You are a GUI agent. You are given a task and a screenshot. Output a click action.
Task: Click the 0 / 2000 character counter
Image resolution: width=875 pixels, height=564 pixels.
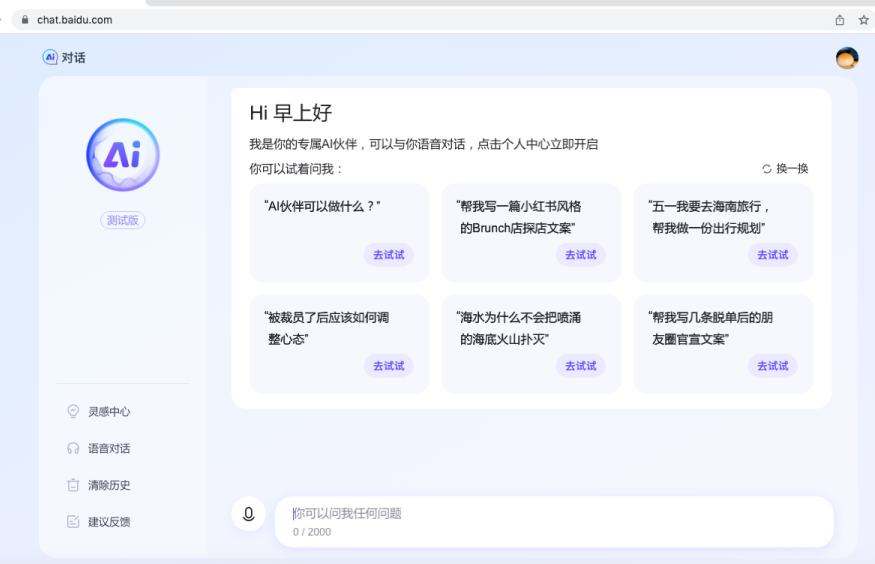312,532
